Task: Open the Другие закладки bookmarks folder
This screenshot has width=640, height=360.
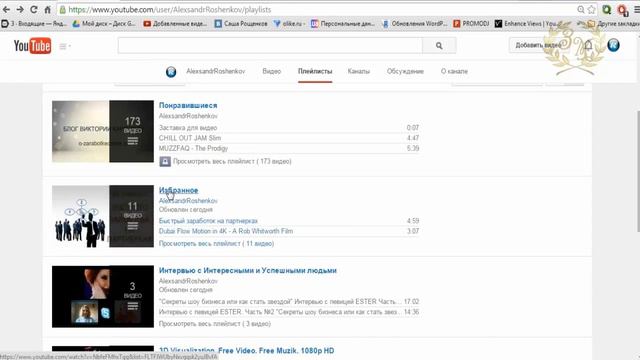Action: pyautogui.click(x=613, y=24)
